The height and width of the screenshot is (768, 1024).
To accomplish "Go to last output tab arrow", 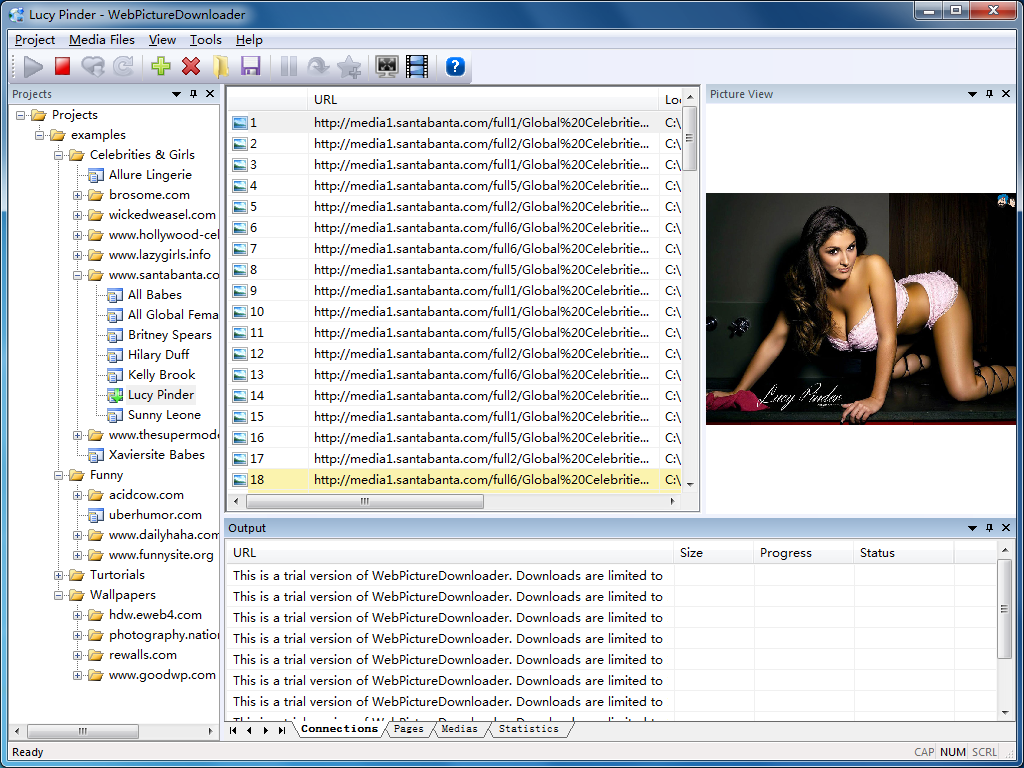I will (x=282, y=730).
